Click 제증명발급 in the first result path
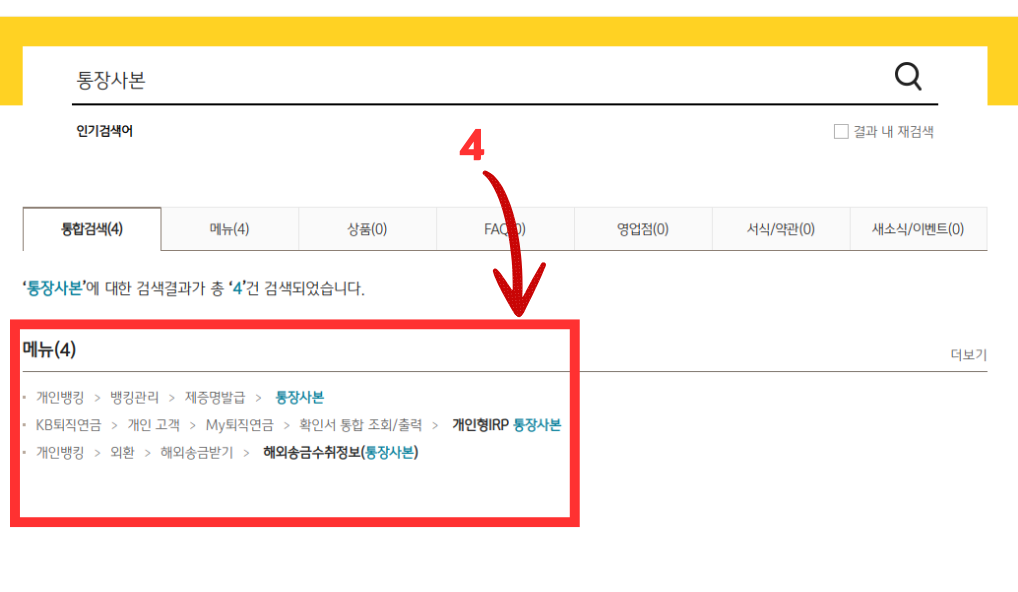This screenshot has height=592, width=1018. coord(214,397)
